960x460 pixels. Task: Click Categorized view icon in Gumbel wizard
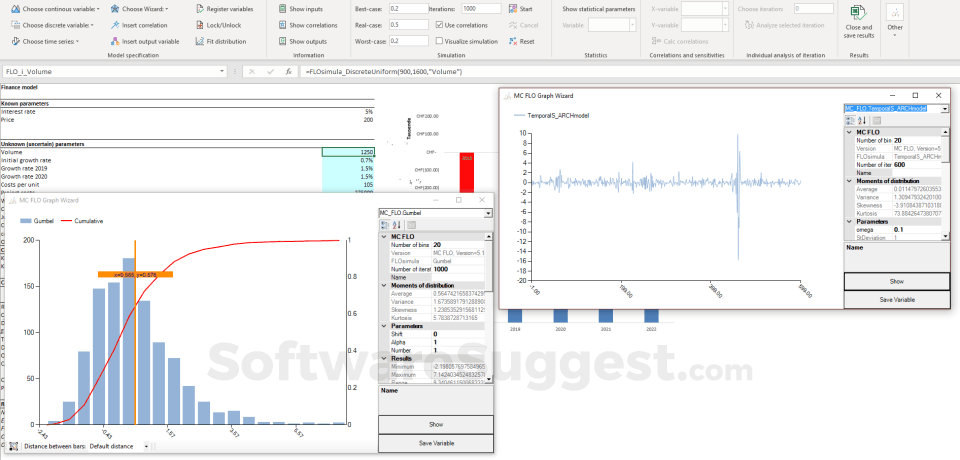(x=384, y=225)
